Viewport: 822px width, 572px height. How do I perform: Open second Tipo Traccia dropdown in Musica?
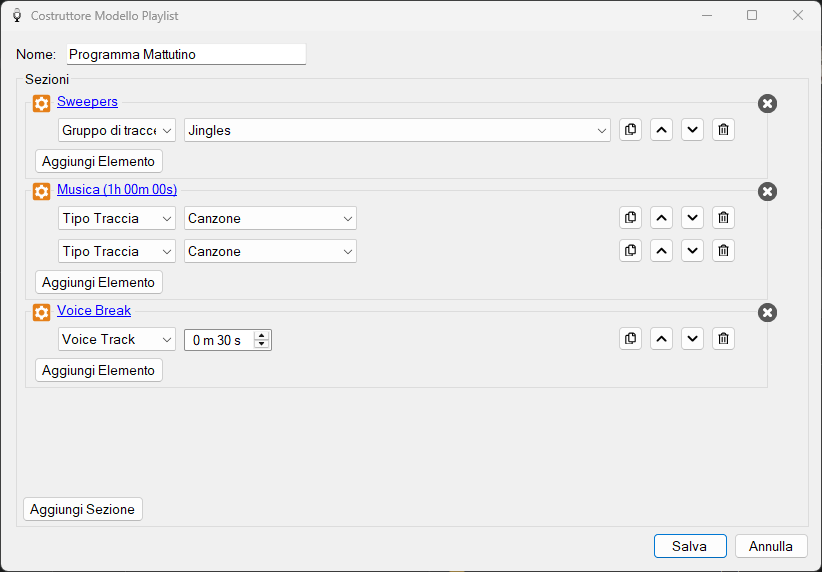(116, 251)
